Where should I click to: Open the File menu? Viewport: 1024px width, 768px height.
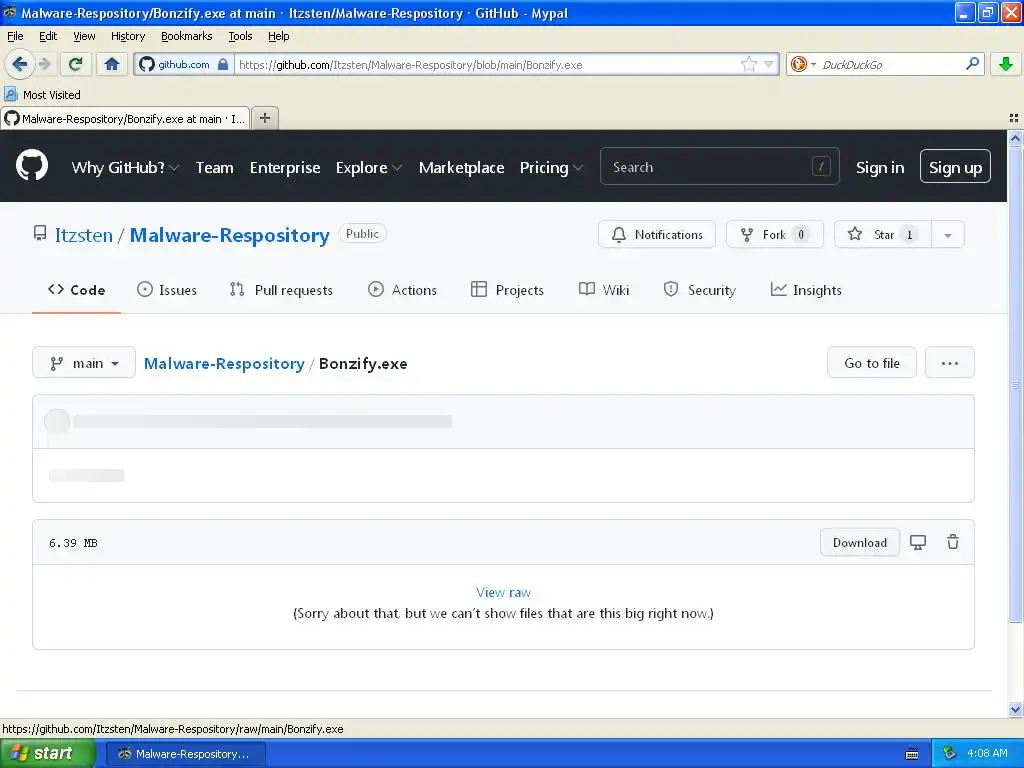click(15, 36)
